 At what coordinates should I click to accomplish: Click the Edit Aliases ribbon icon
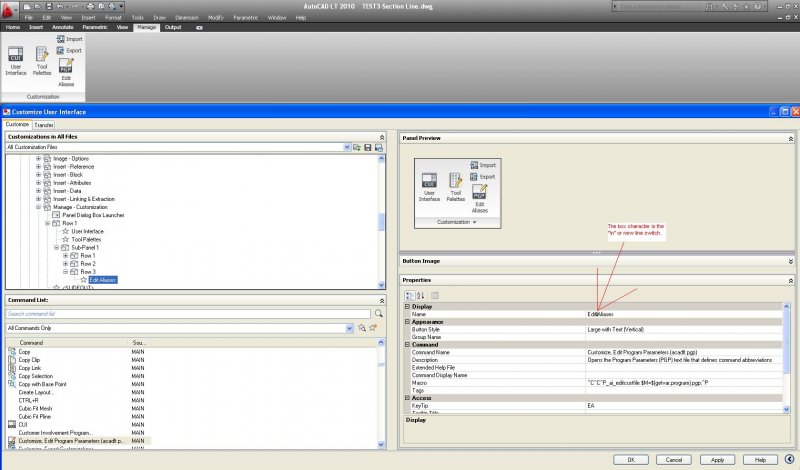(x=66, y=70)
